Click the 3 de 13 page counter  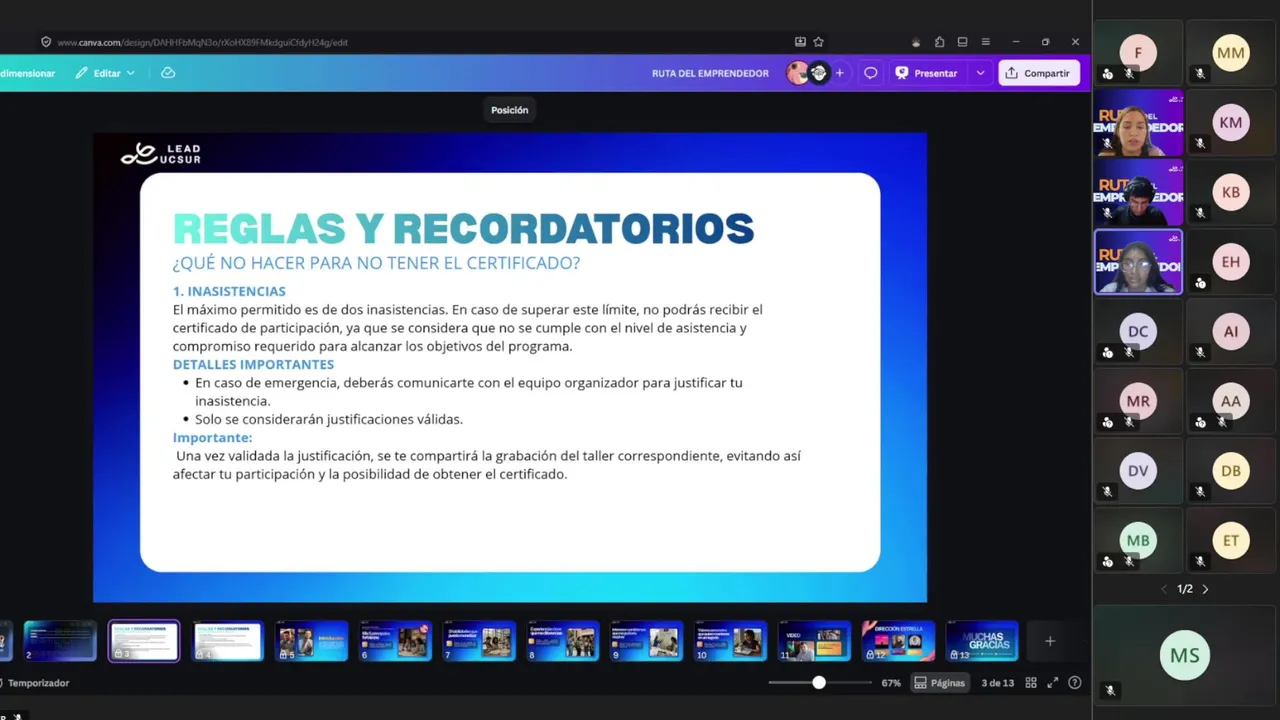[997, 683]
